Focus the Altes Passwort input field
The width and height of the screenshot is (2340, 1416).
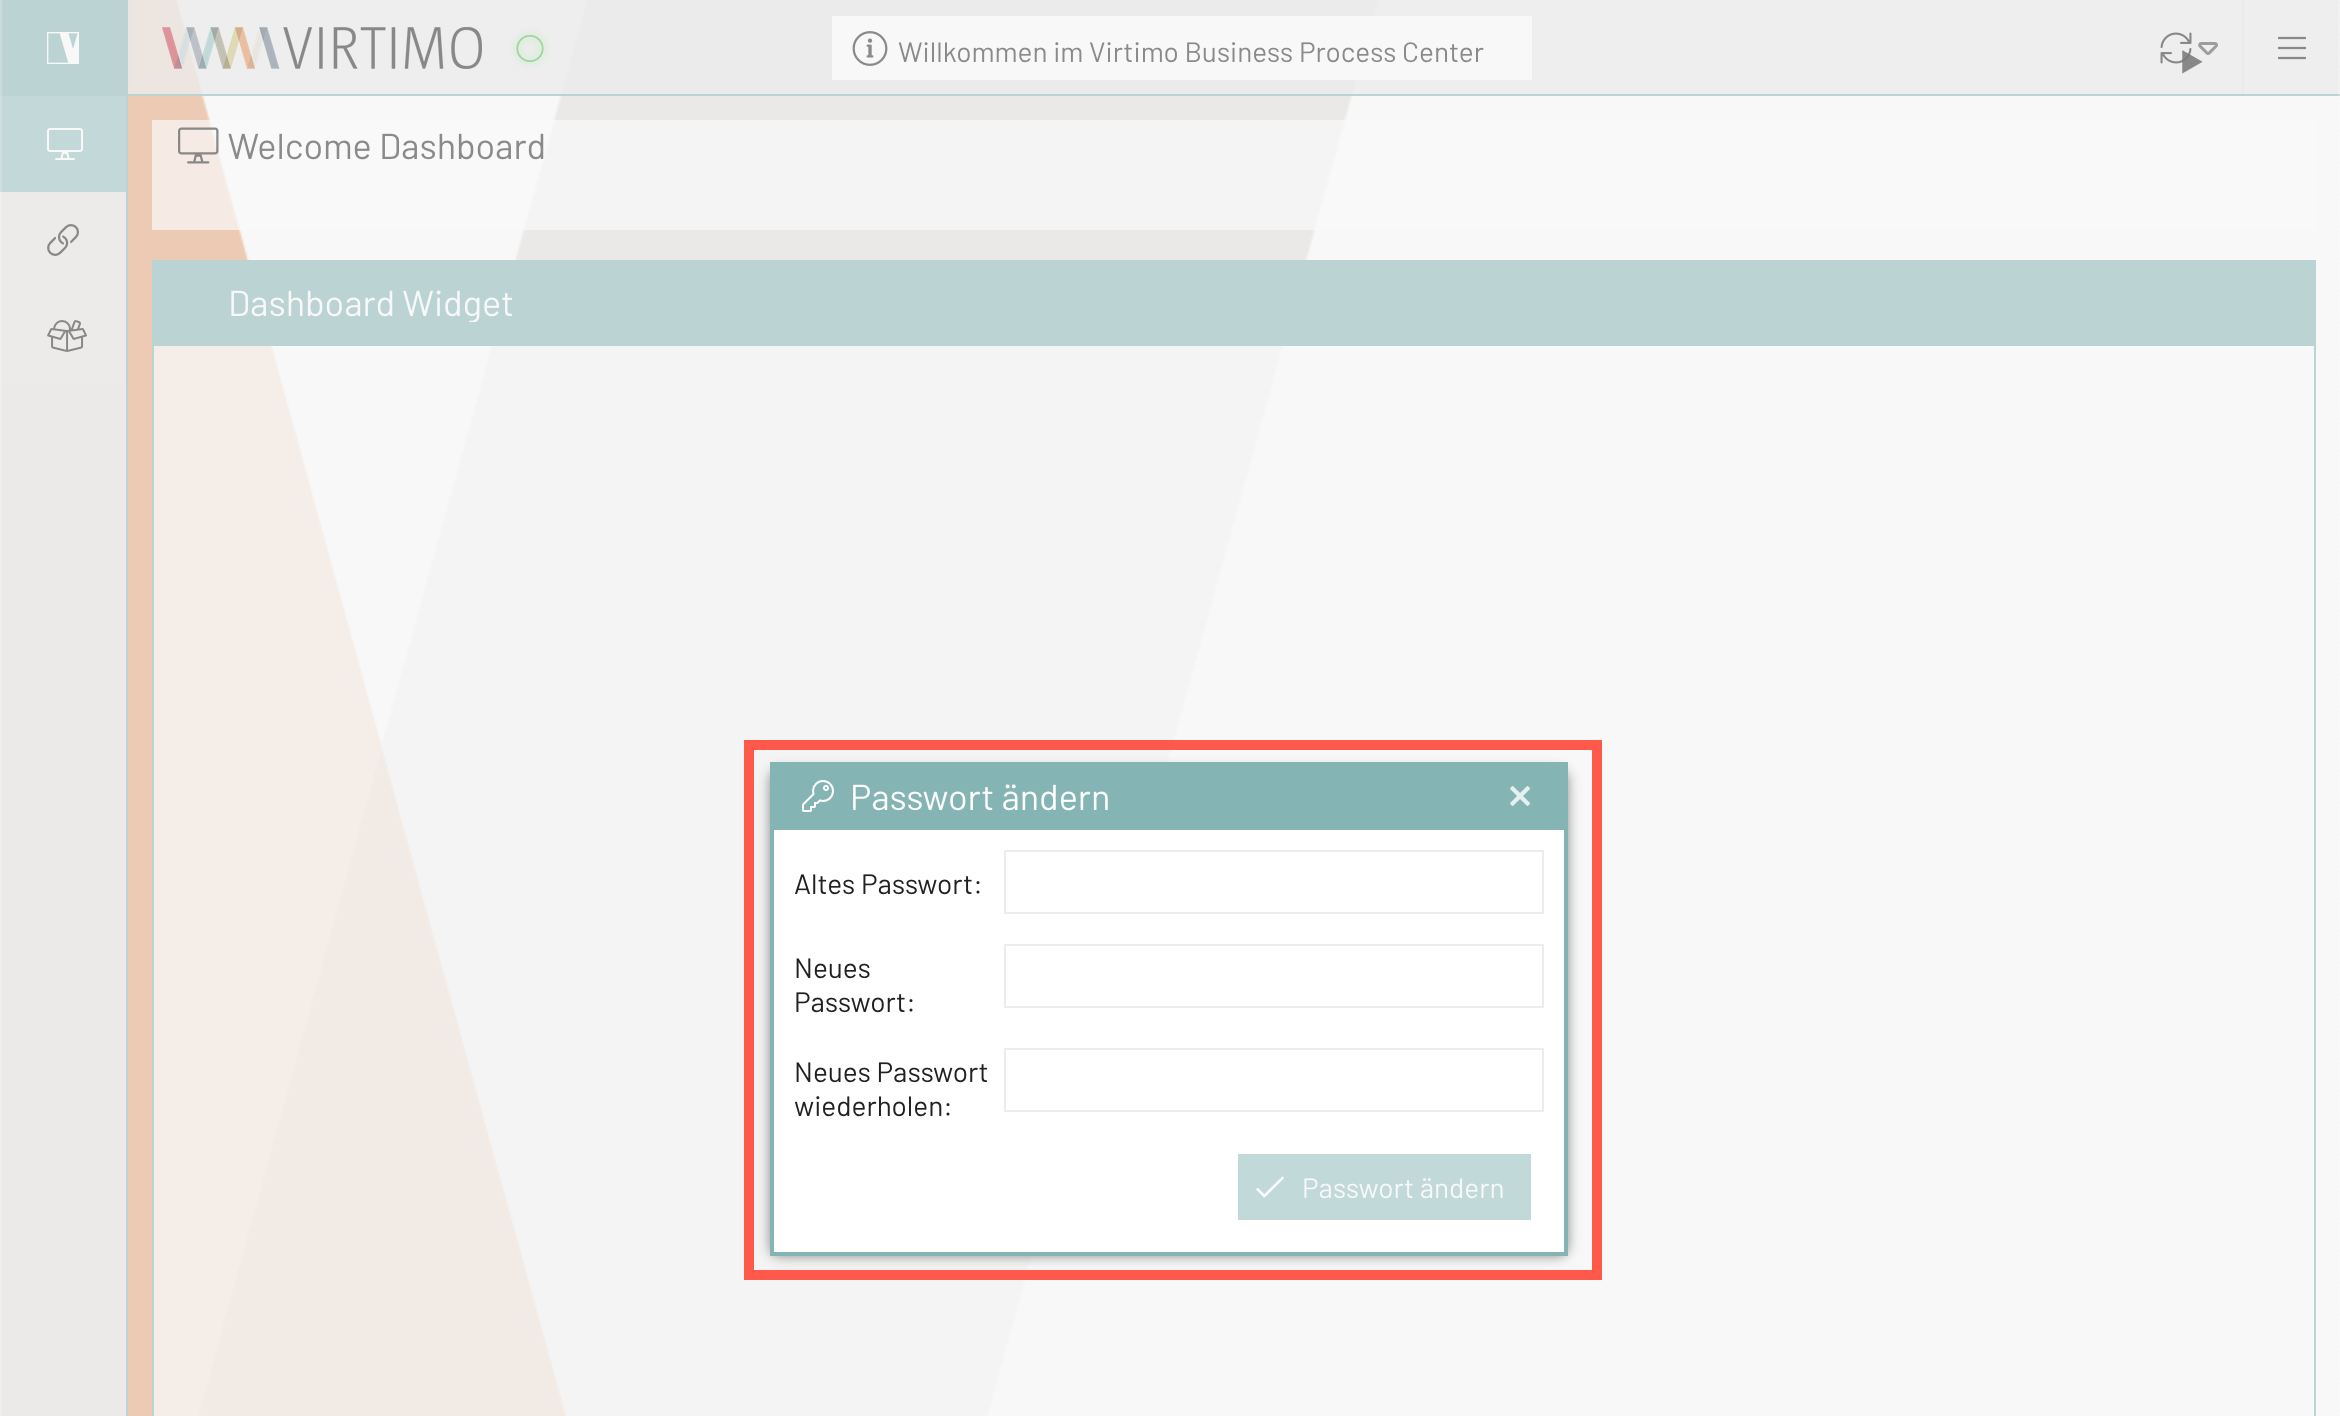[1272, 882]
